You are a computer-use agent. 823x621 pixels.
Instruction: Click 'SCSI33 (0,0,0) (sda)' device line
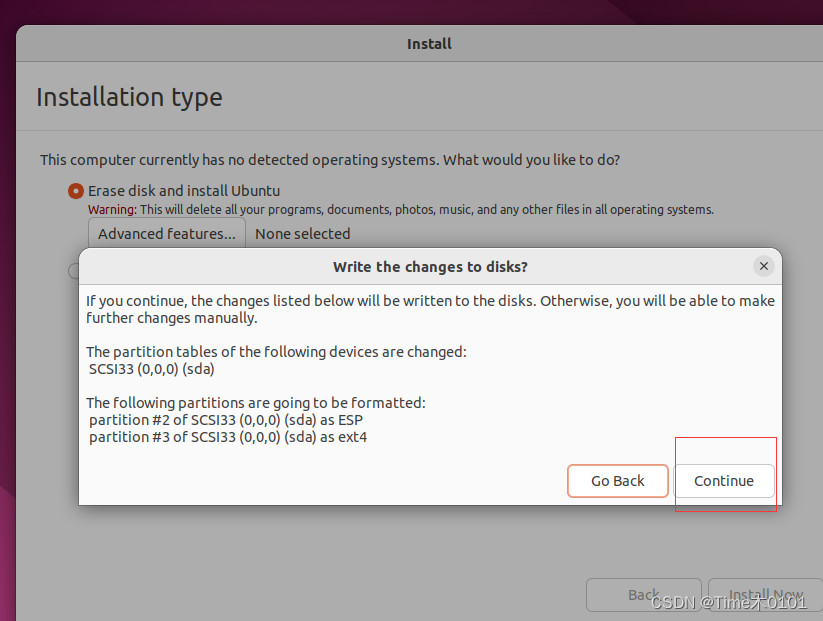coord(152,369)
